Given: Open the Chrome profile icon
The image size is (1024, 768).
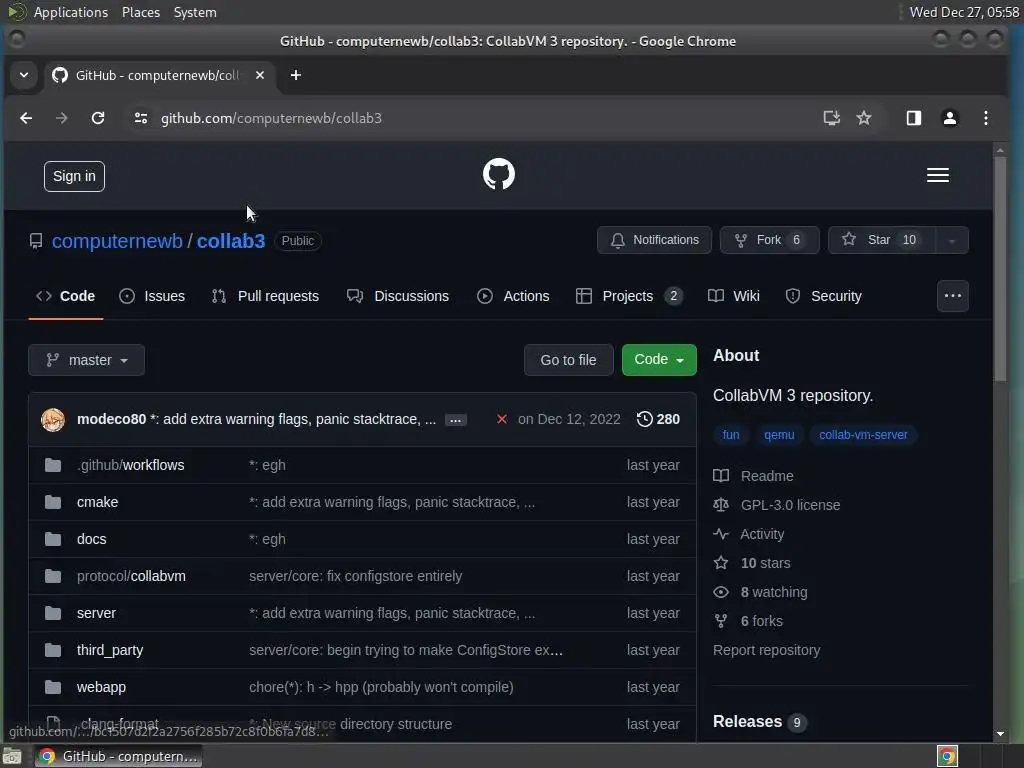Looking at the screenshot, I should pyautogui.click(x=950, y=118).
